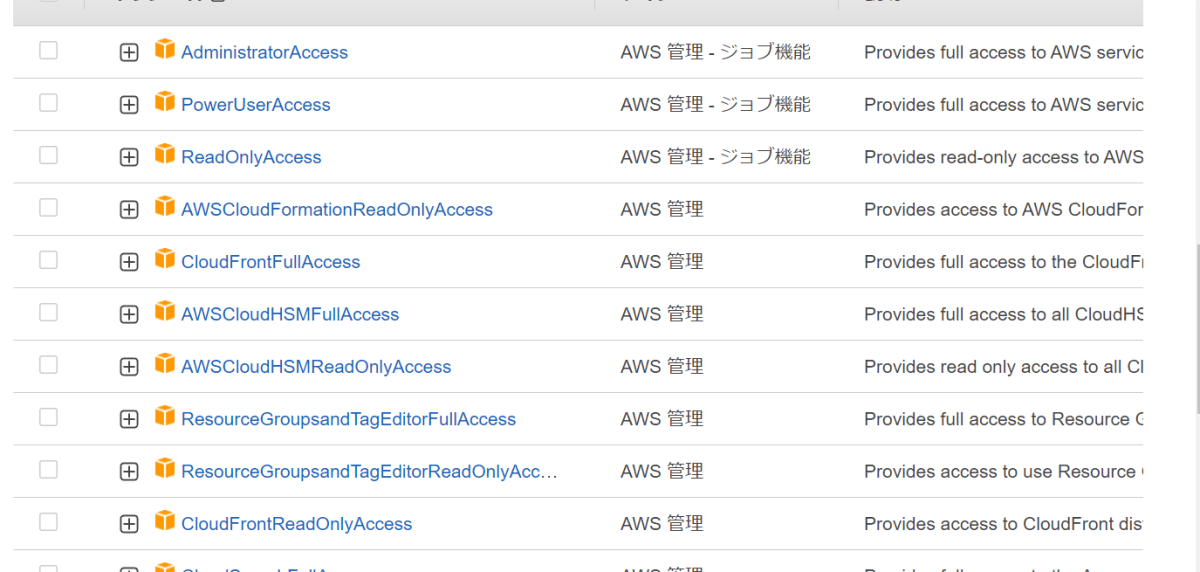Expand the AdministratorAccess policy details
The height and width of the screenshot is (572, 1200).
(x=128, y=53)
